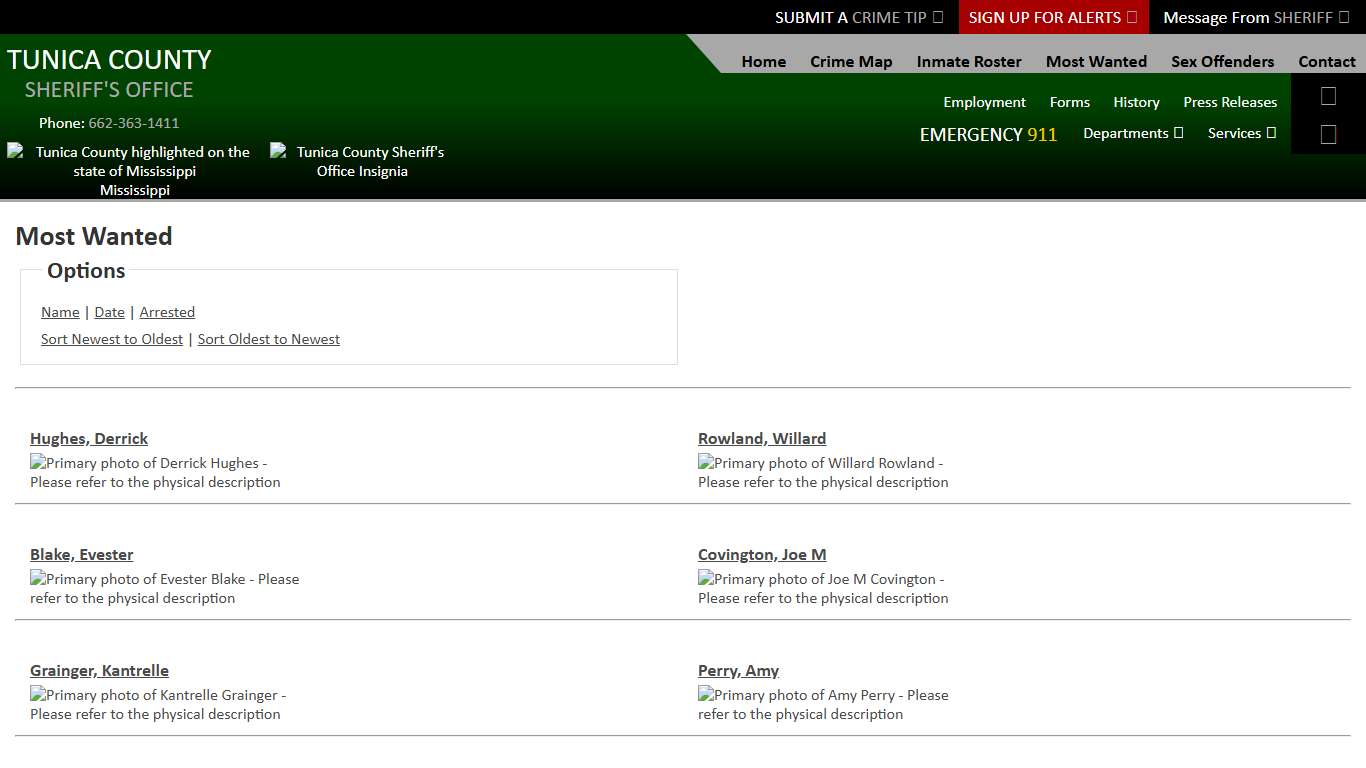
Task: Open Message From Sheriff panel
Action: (x=1255, y=17)
